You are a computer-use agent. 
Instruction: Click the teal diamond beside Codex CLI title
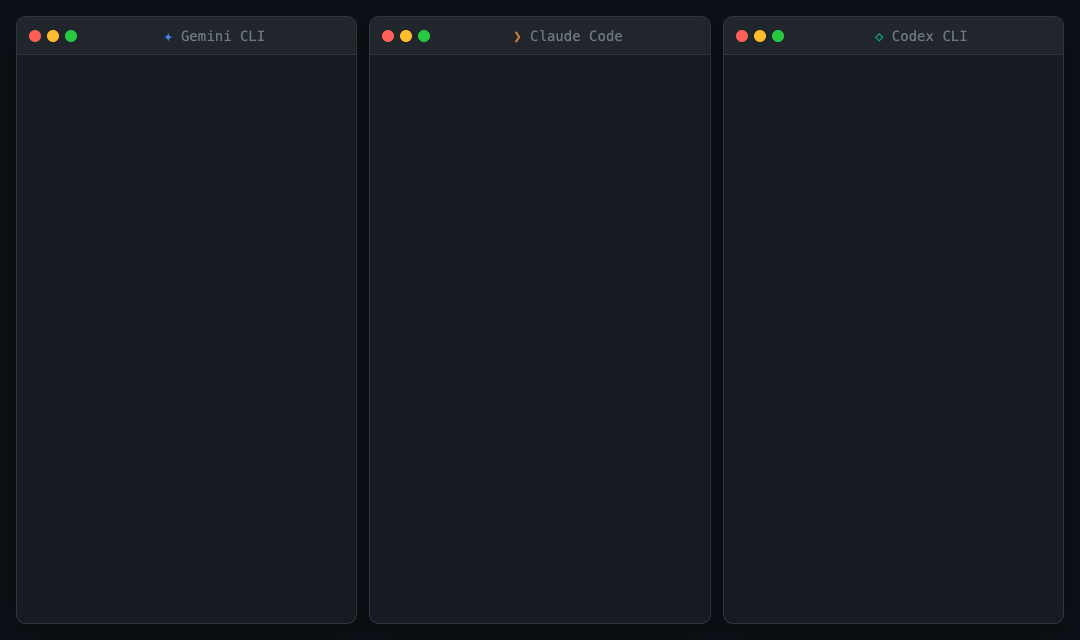880,36
